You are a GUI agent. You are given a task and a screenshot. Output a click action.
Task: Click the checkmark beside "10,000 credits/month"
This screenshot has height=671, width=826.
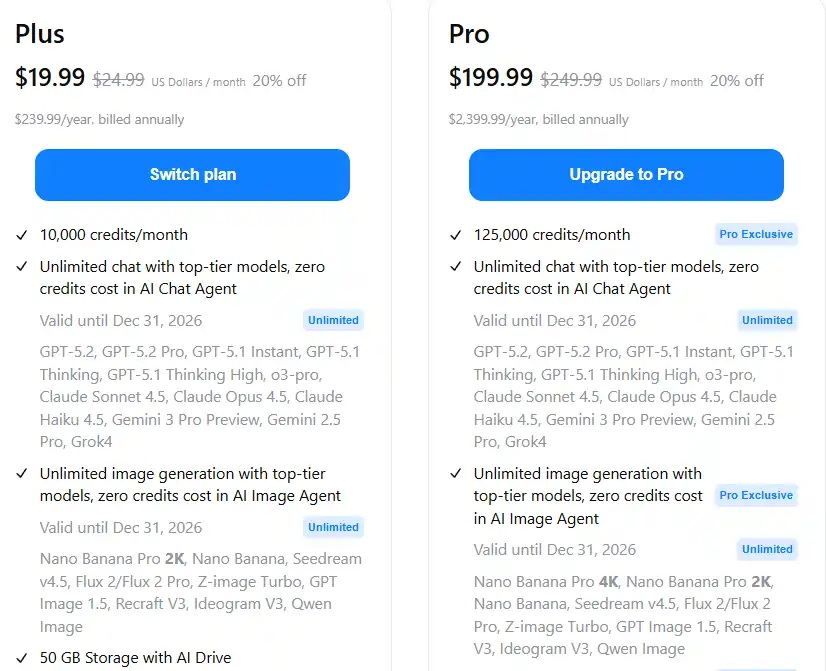(19, 235)
